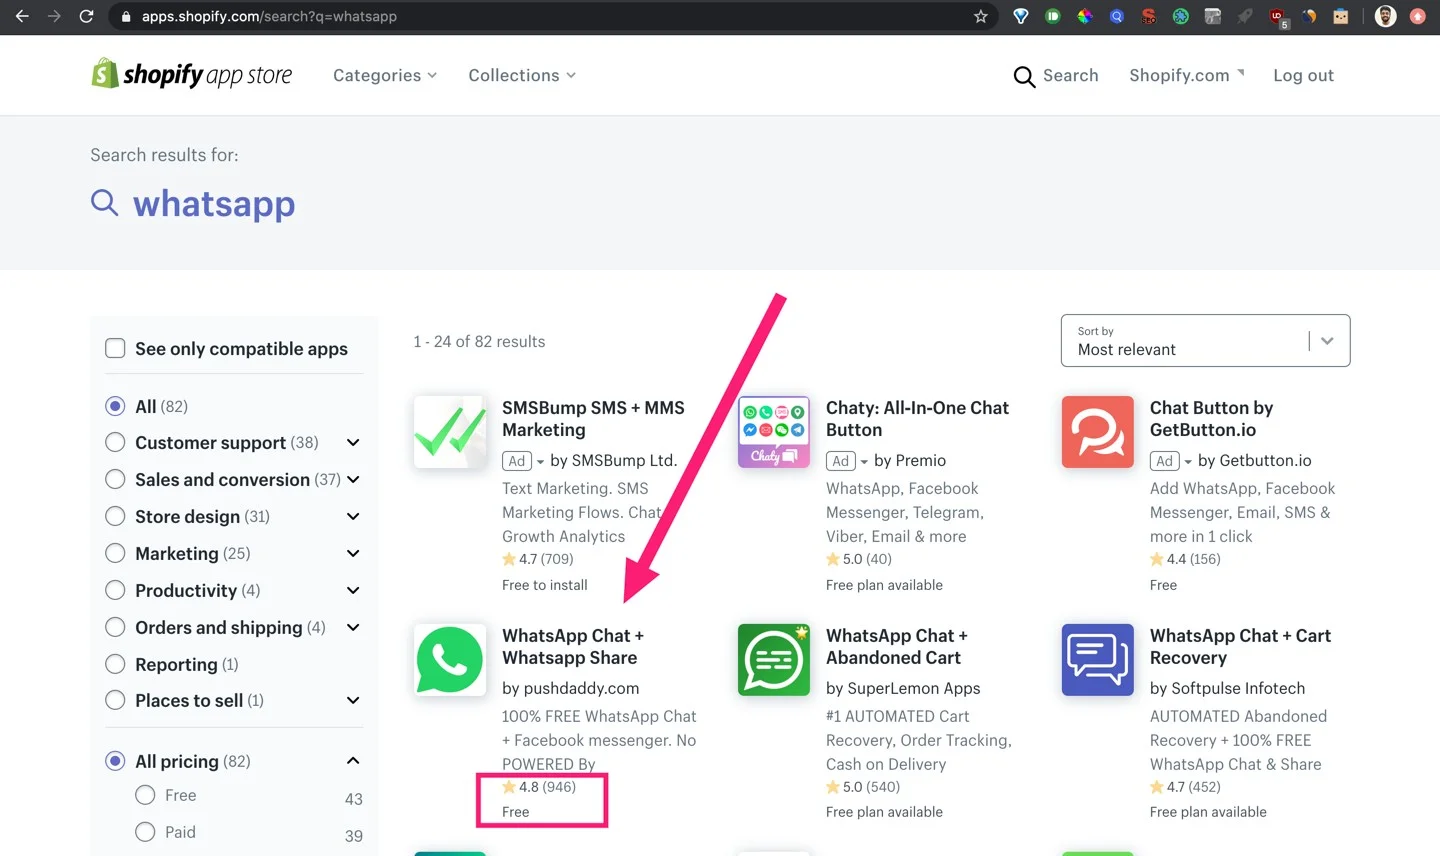Expand the Marketing category chevron
Screen dimensions: 1440x856
point(353,554)
